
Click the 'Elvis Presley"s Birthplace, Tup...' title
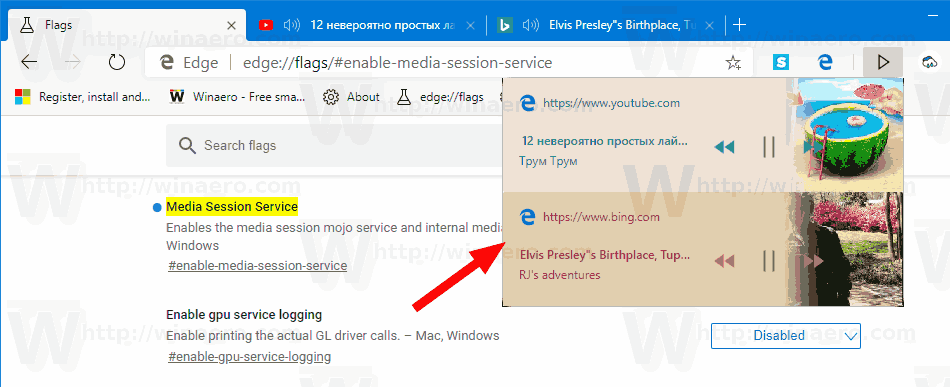[605, 255]
